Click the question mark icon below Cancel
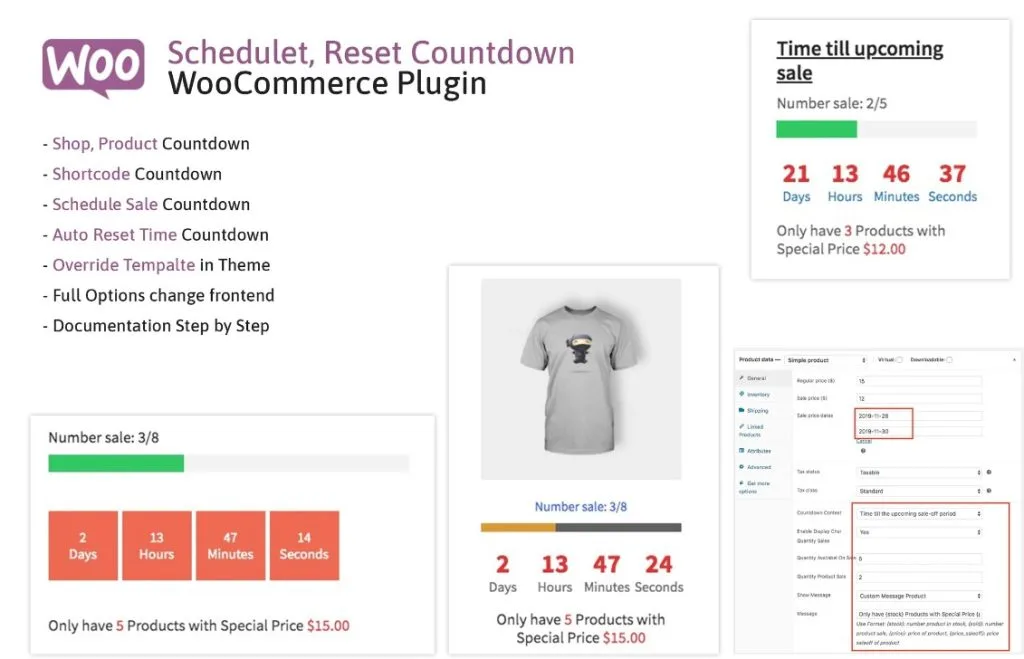Viewport: 1024px width, 659px height. (x=862, y=452)
